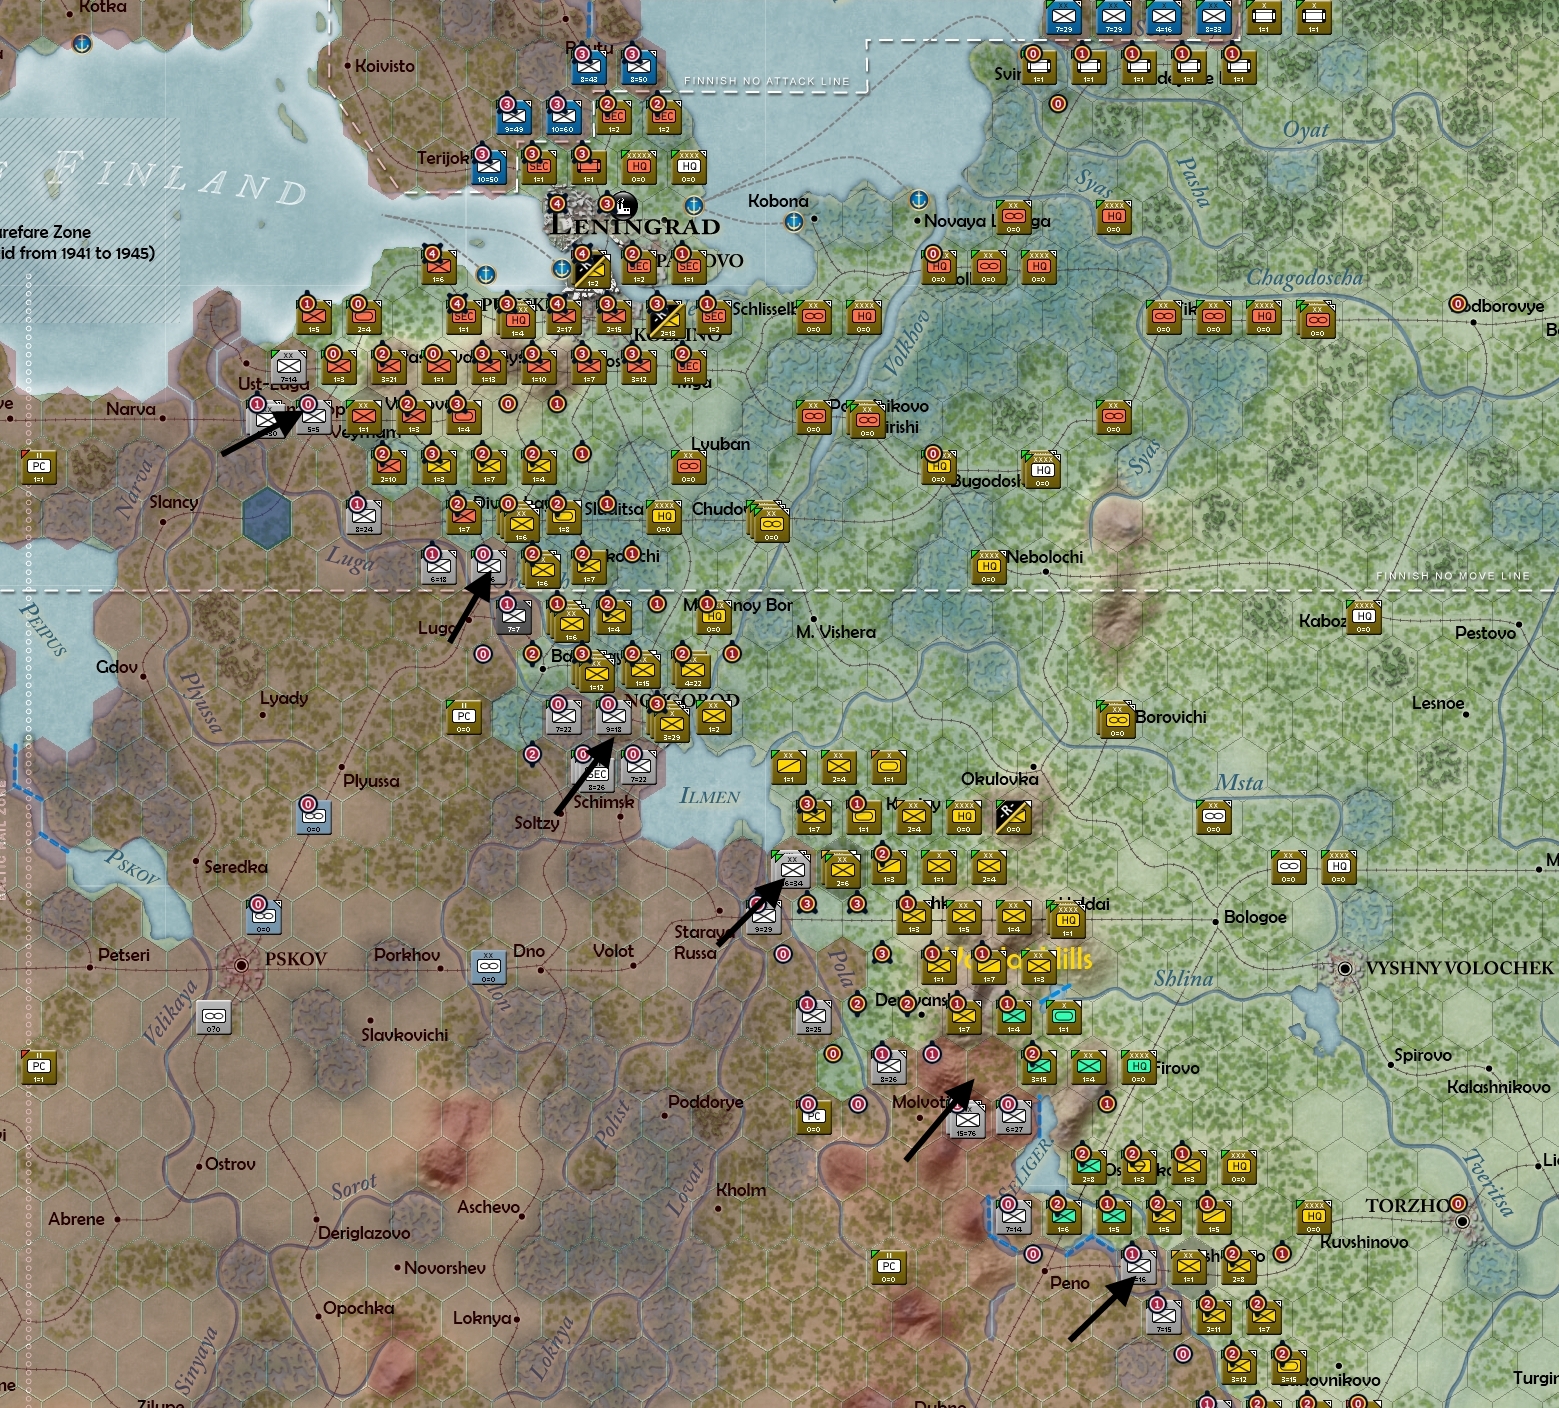Select the HQ counter at Kaboz
The image size is (1559, 1408).
point(1363,617)
